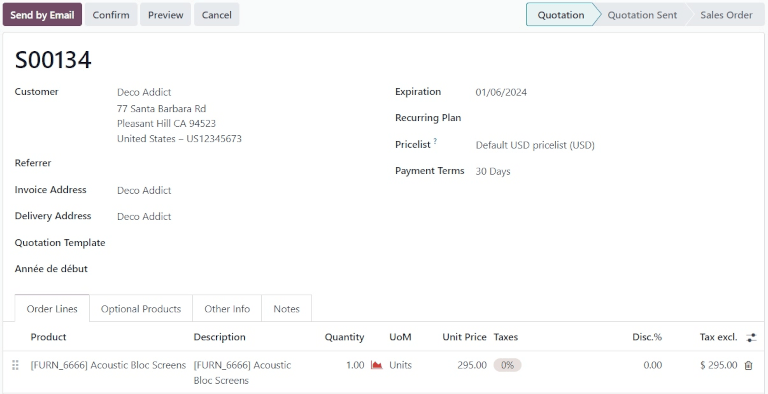Image resolution: width=768 pixels, height=394 pixels.
Task: Select the Notes tab
Action: [287, 309]
